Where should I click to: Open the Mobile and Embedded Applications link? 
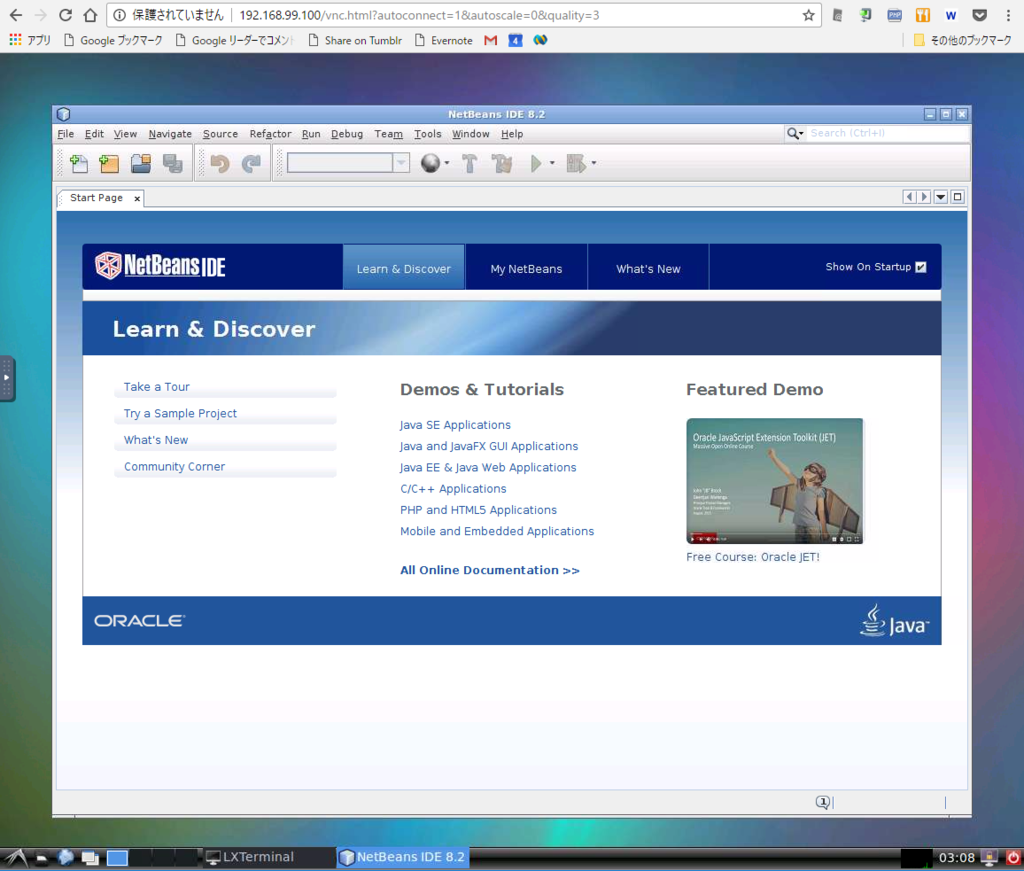pyautogui.click(x=497, y=531)
